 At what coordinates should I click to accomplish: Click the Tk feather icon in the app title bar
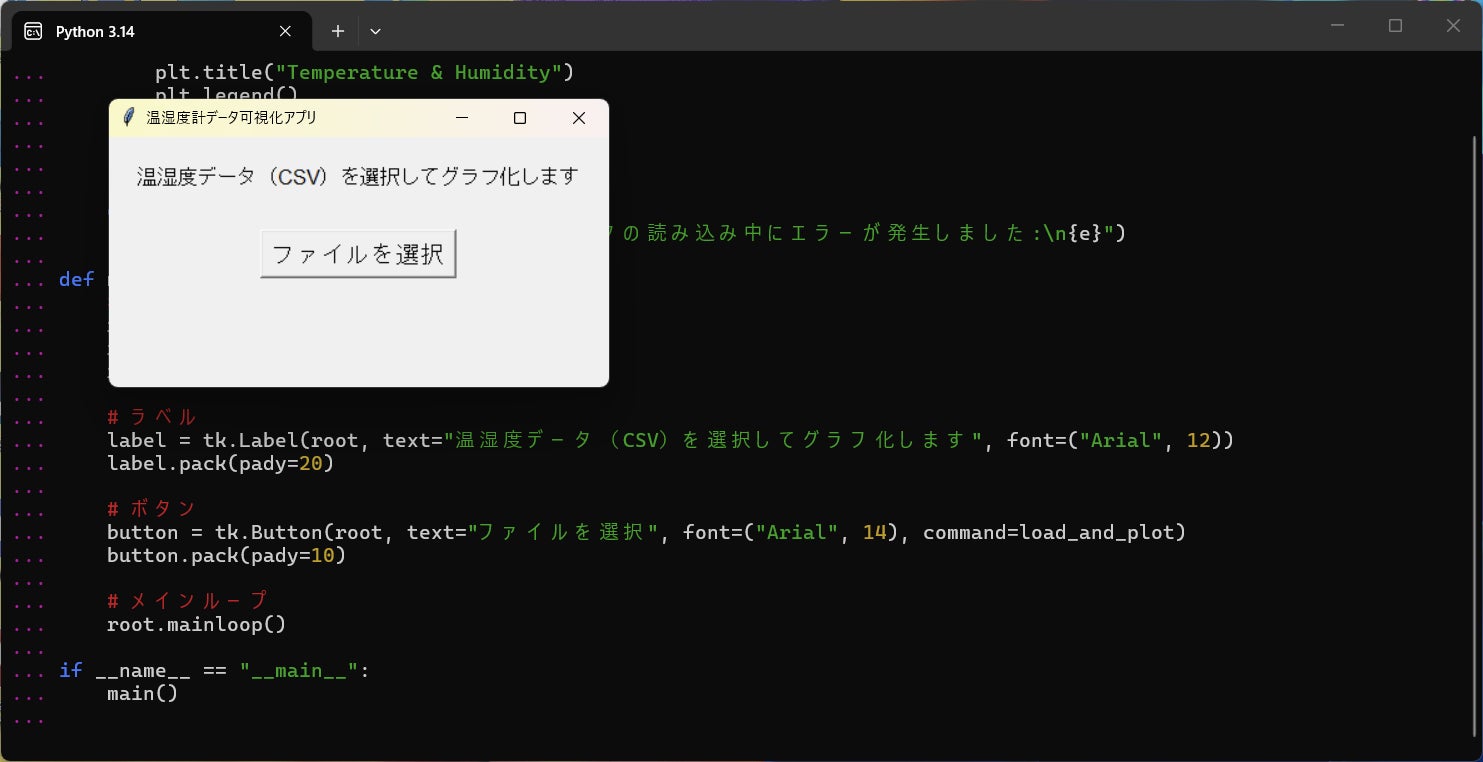[x=128, y=118]
